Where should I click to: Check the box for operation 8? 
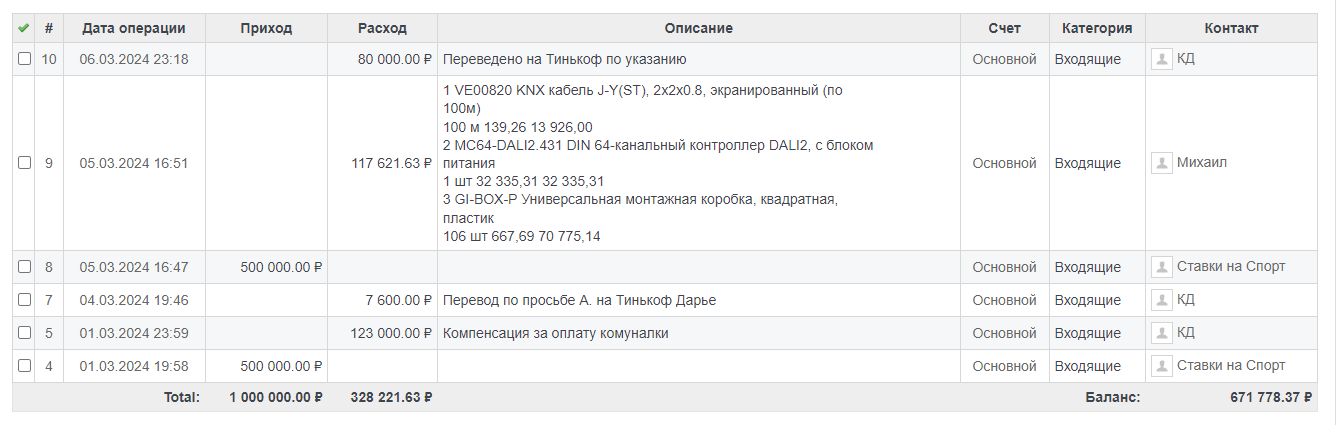pyautogui.click(x=24, y=267)
